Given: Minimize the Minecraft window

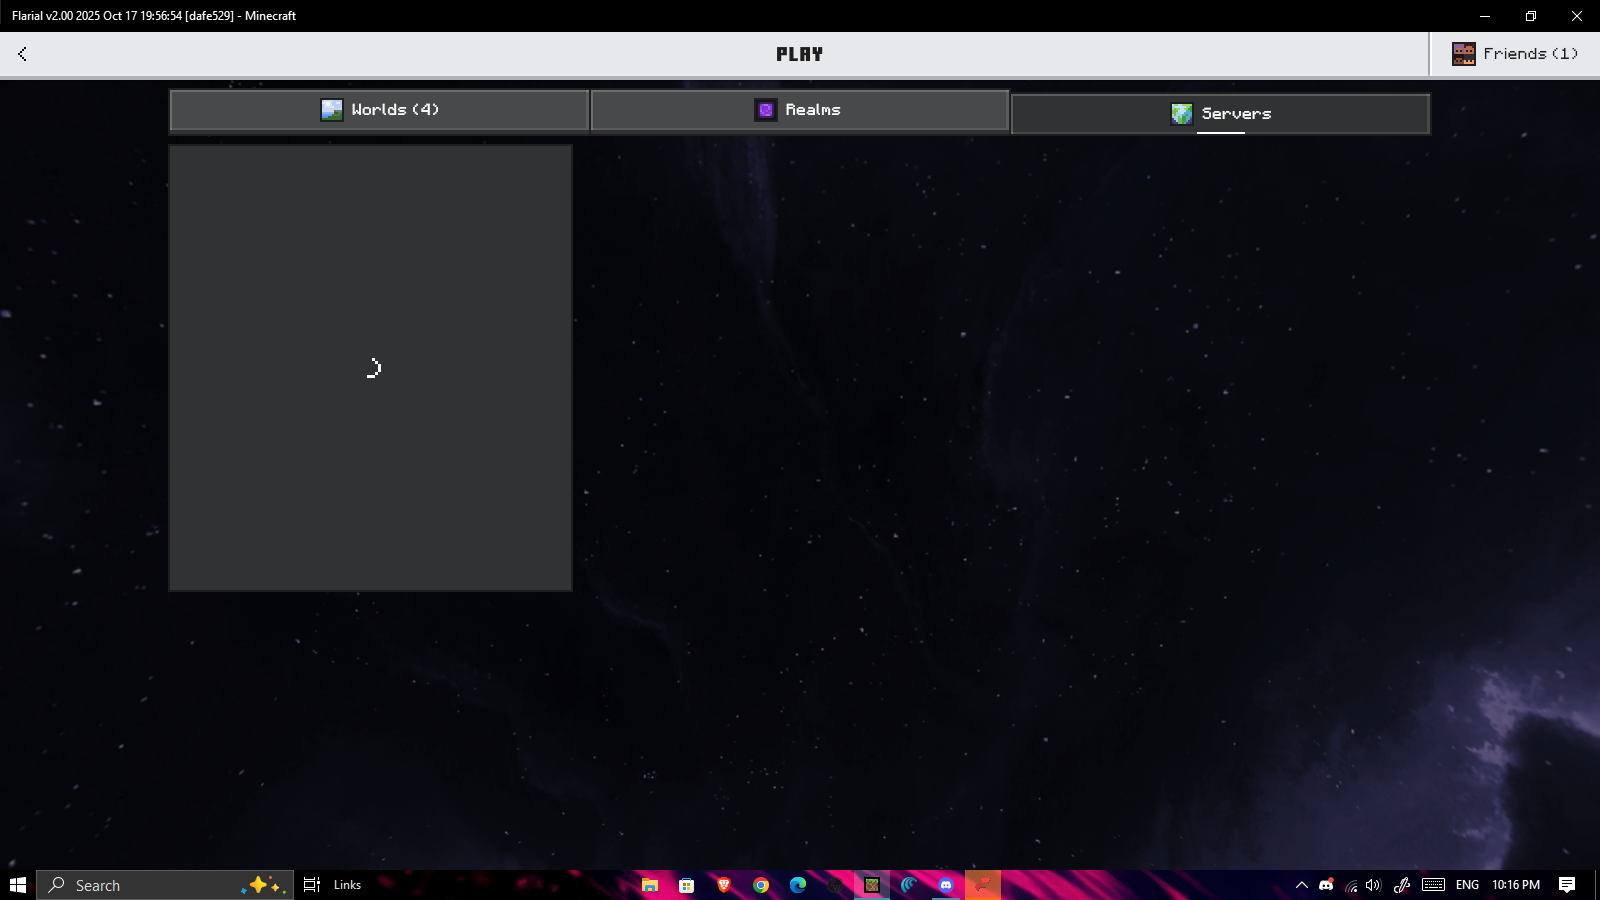Looking at the screenshot, I should click(1485, 16).
